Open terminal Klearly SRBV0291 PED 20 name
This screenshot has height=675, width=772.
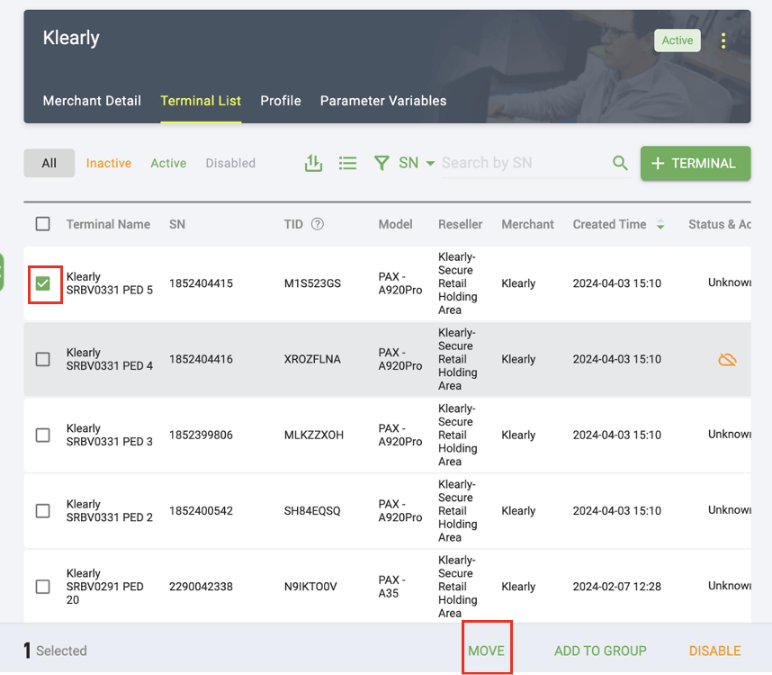[x=105, y=587]
